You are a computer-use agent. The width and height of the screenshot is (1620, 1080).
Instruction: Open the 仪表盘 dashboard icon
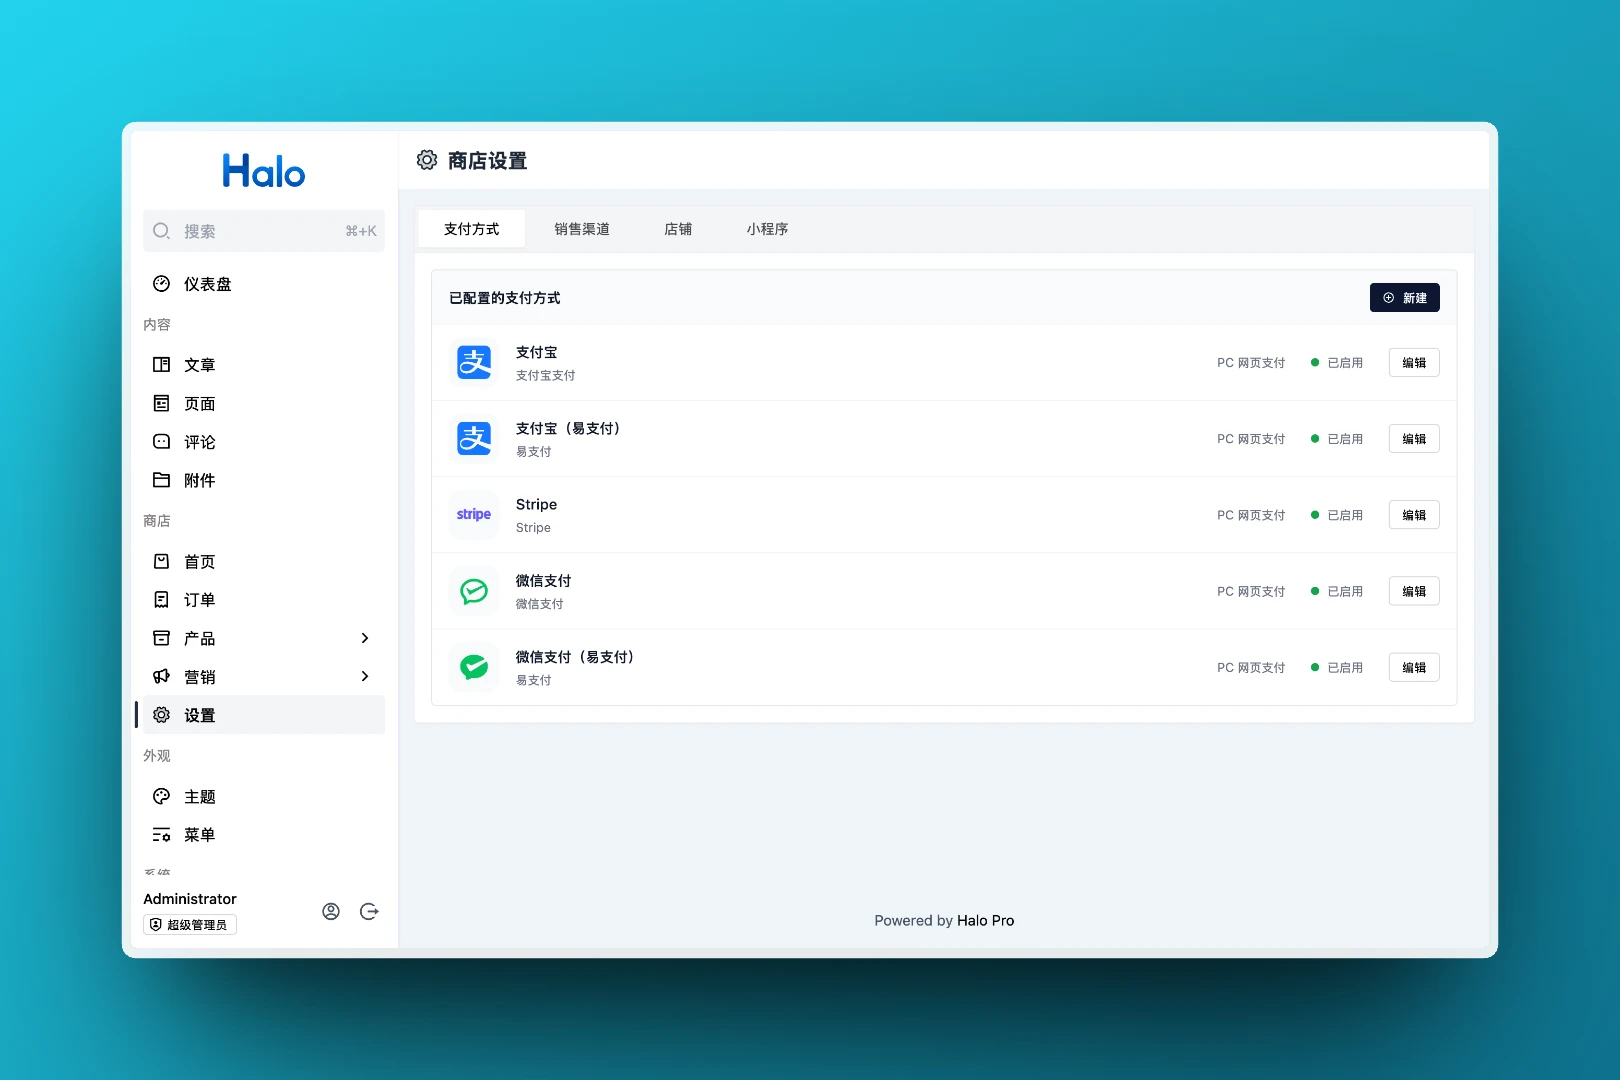pyautogui.click(x=161, y=284)
